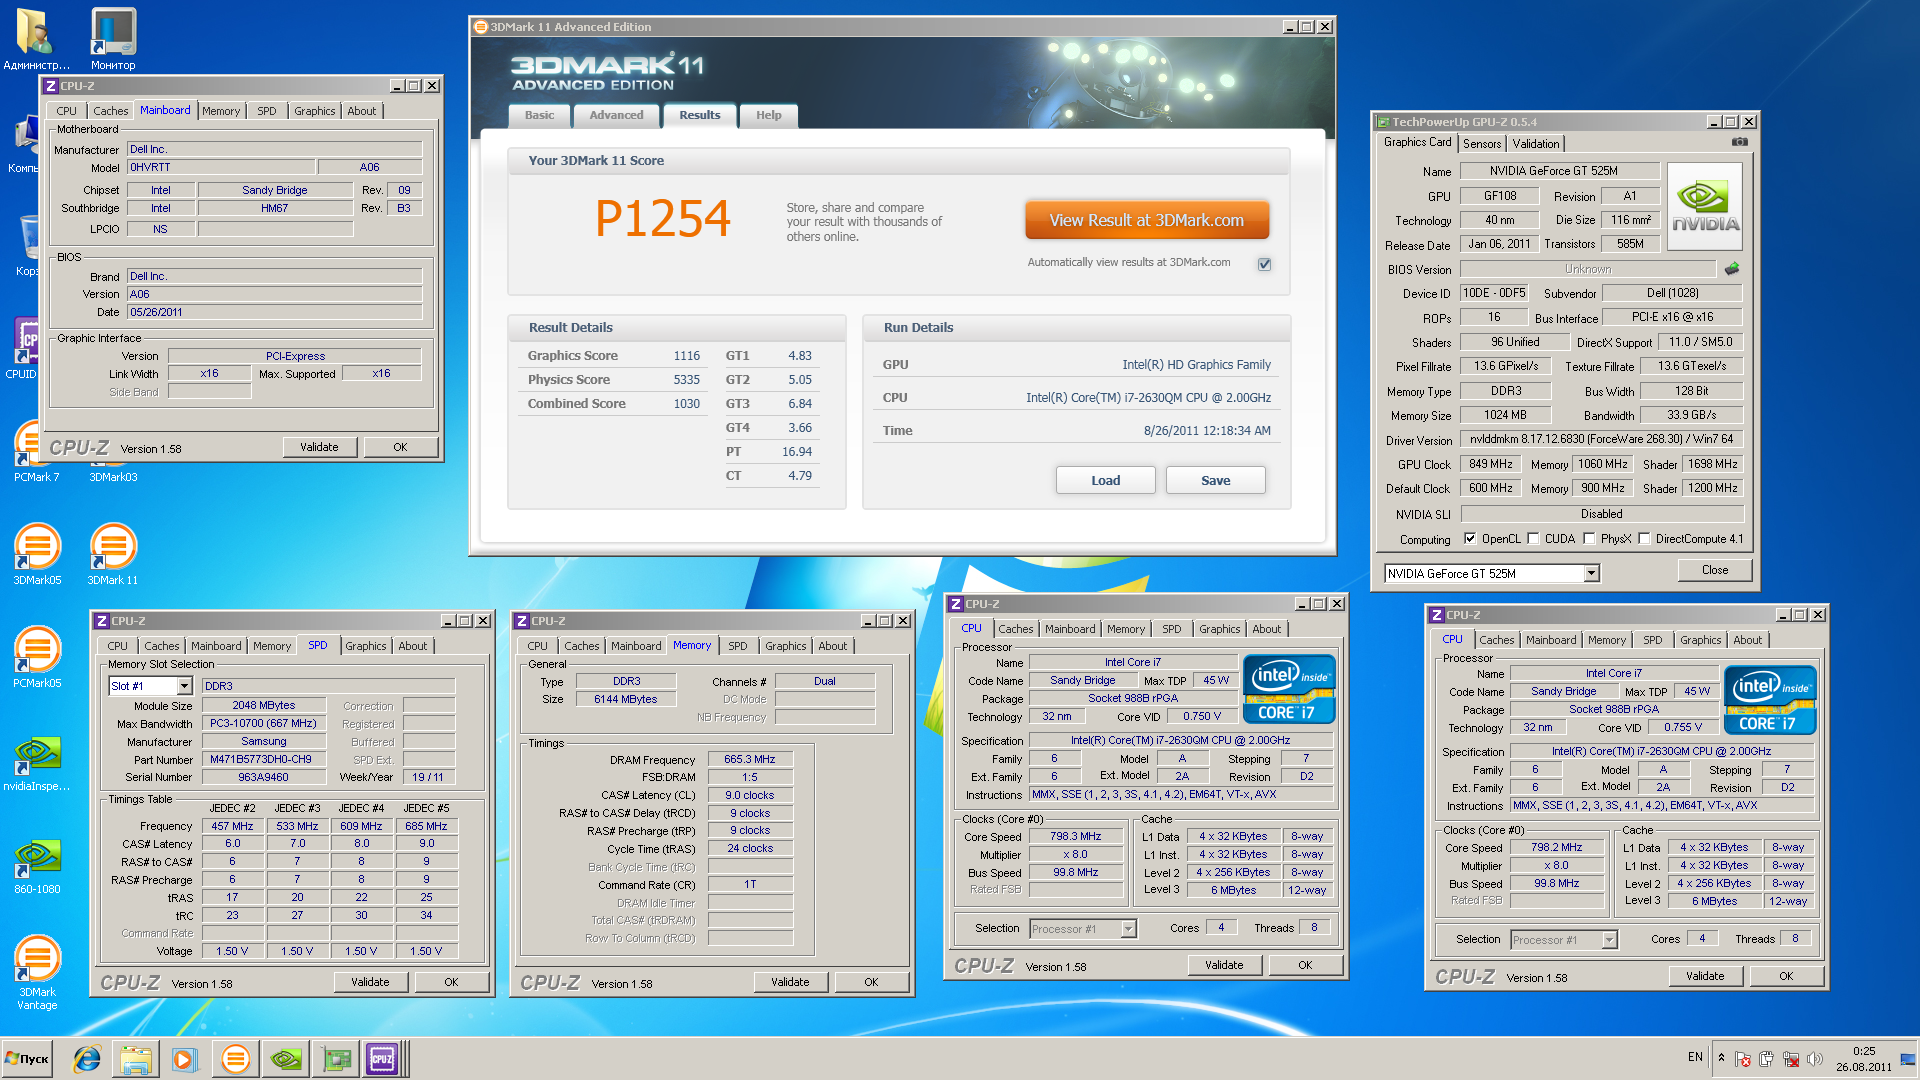Switch to the GPU-Z graphics card taskbar button
The image size is (1920, 1080).
335,1059
